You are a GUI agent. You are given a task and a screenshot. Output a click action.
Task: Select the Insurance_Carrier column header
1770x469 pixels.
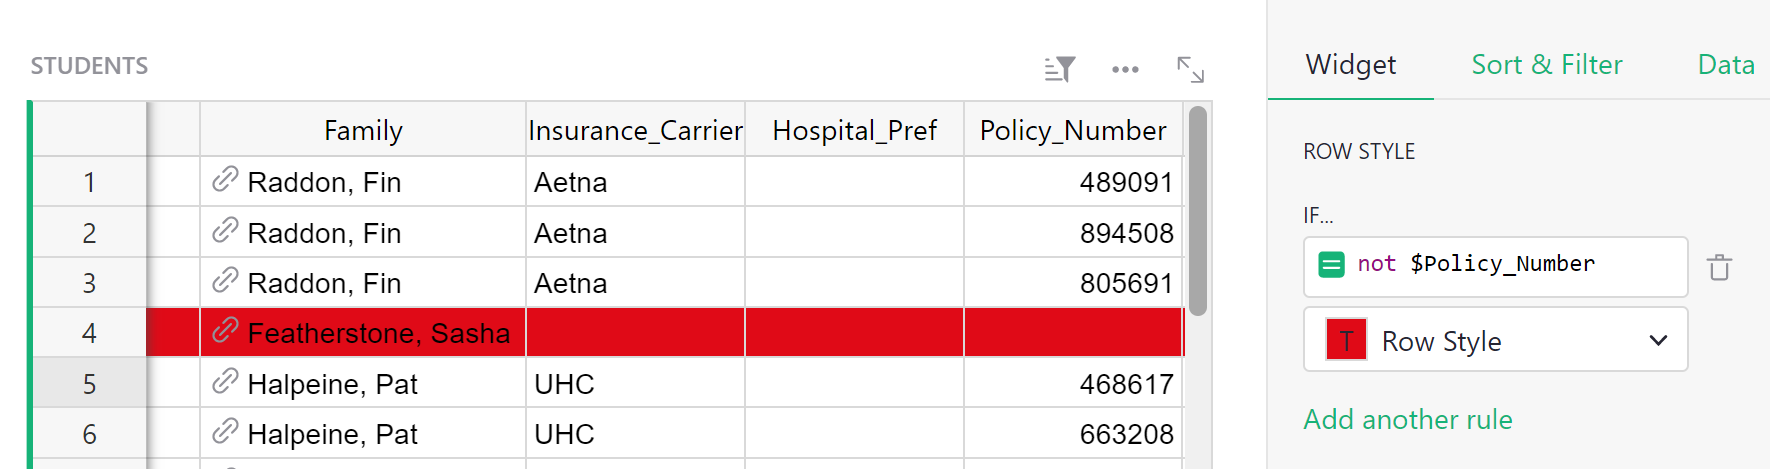click(x=635, y=130)
